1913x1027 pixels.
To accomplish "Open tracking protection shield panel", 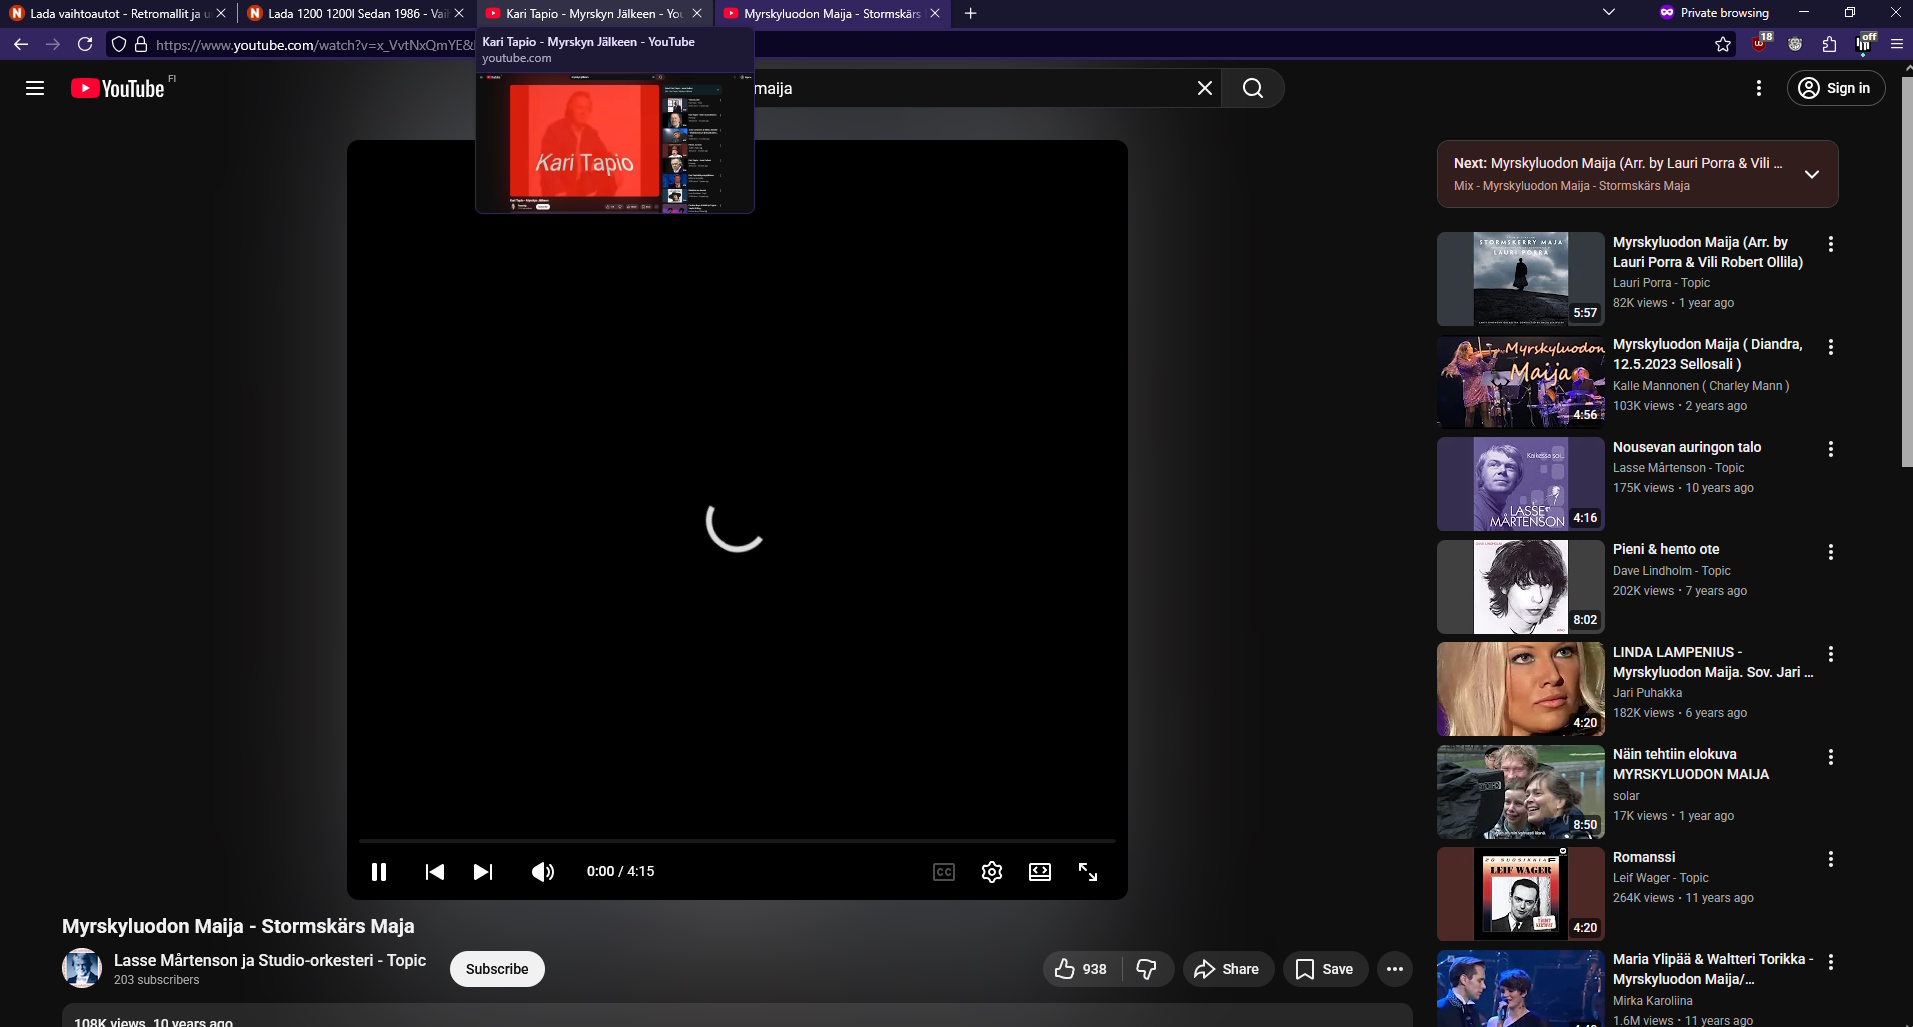I will pyautogui.click(x=119, y=44).
